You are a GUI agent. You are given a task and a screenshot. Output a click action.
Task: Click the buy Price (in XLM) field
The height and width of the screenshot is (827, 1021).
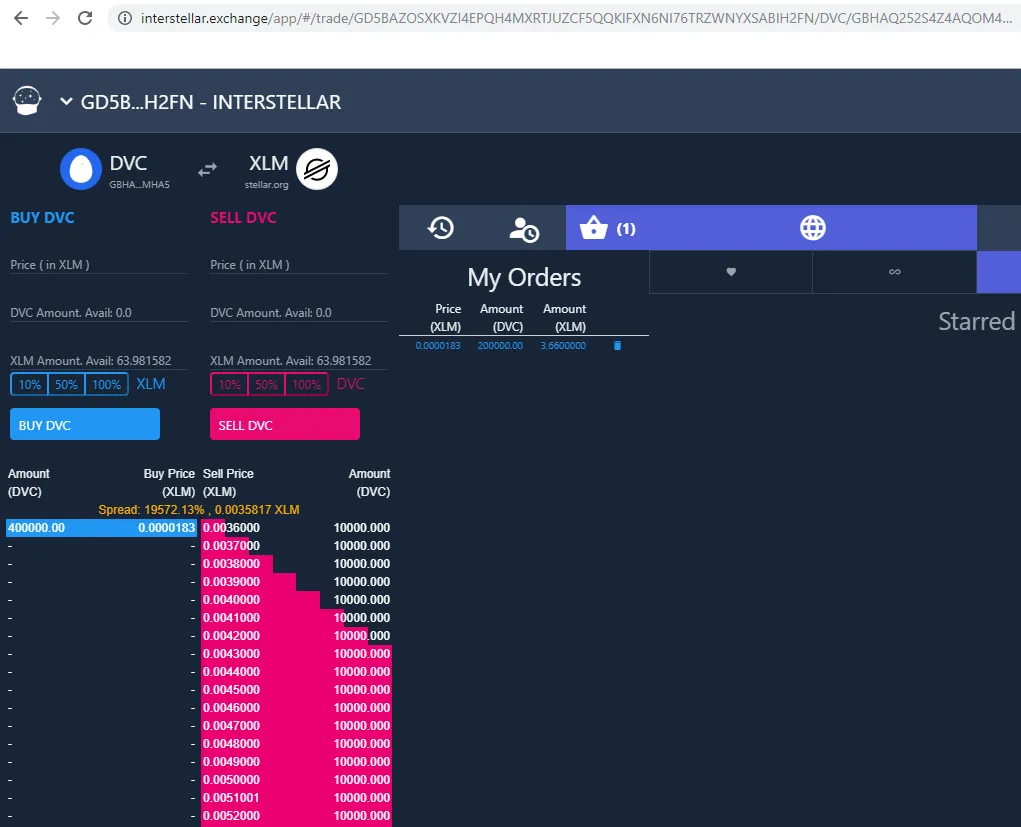pos(99,265)
